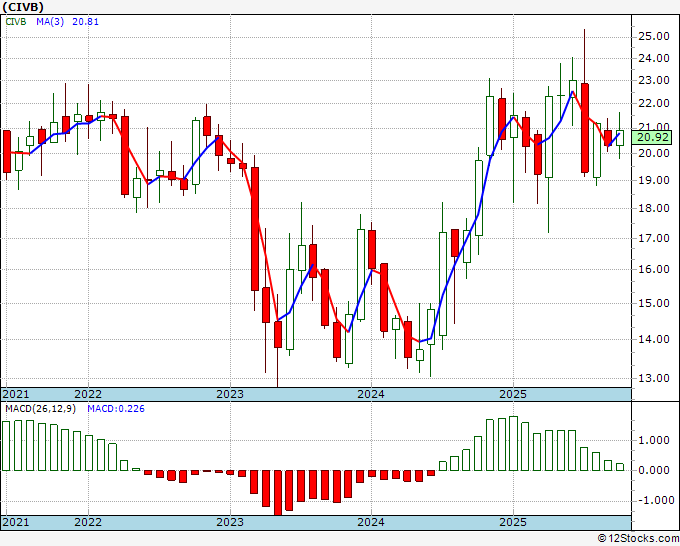680x546 pixels.
Task: Click 2022 on the MACD panel timeline
Action: 88,522
